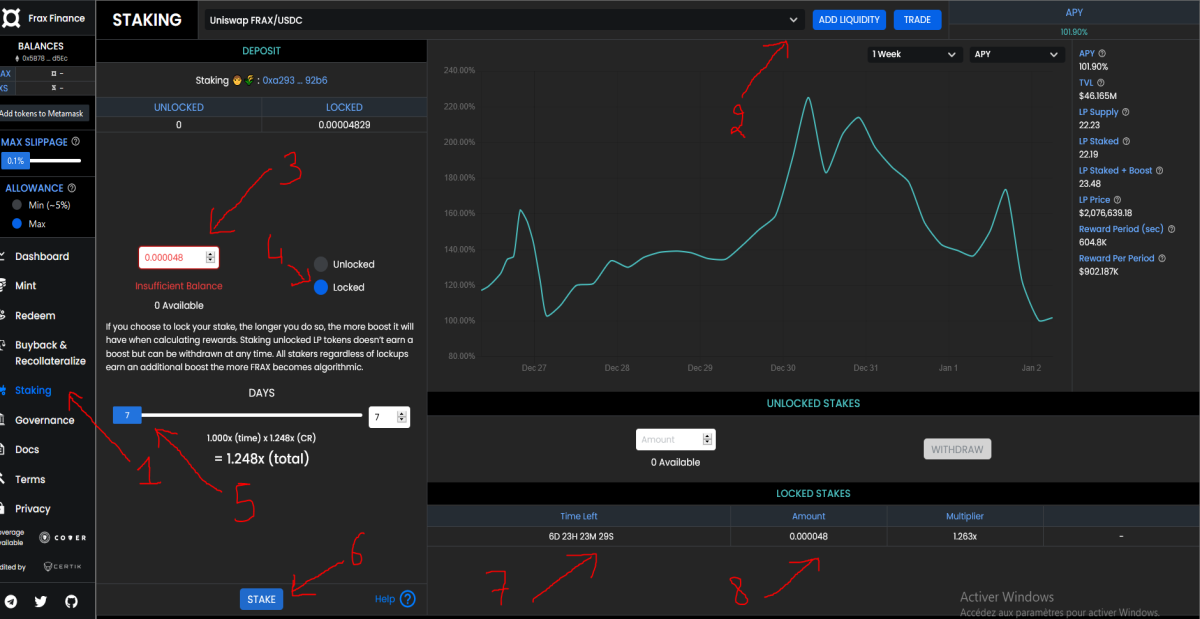1200x619 pixels.
Task: Click the info icon beside LP Staked
Action: [x=1128, y=141]
